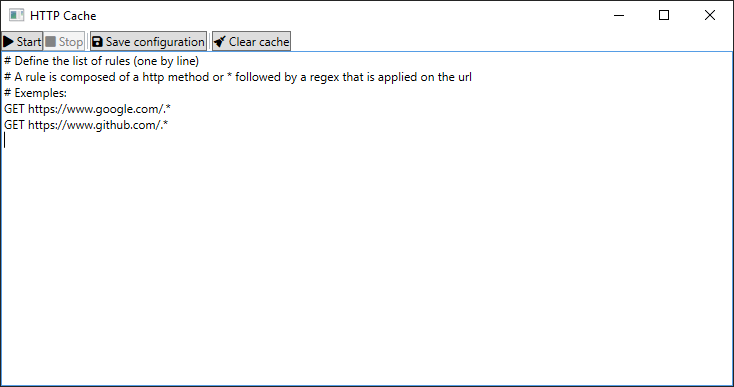
Task: Click the HTTP Cache window title text
Action: click(x=63, y=15)
